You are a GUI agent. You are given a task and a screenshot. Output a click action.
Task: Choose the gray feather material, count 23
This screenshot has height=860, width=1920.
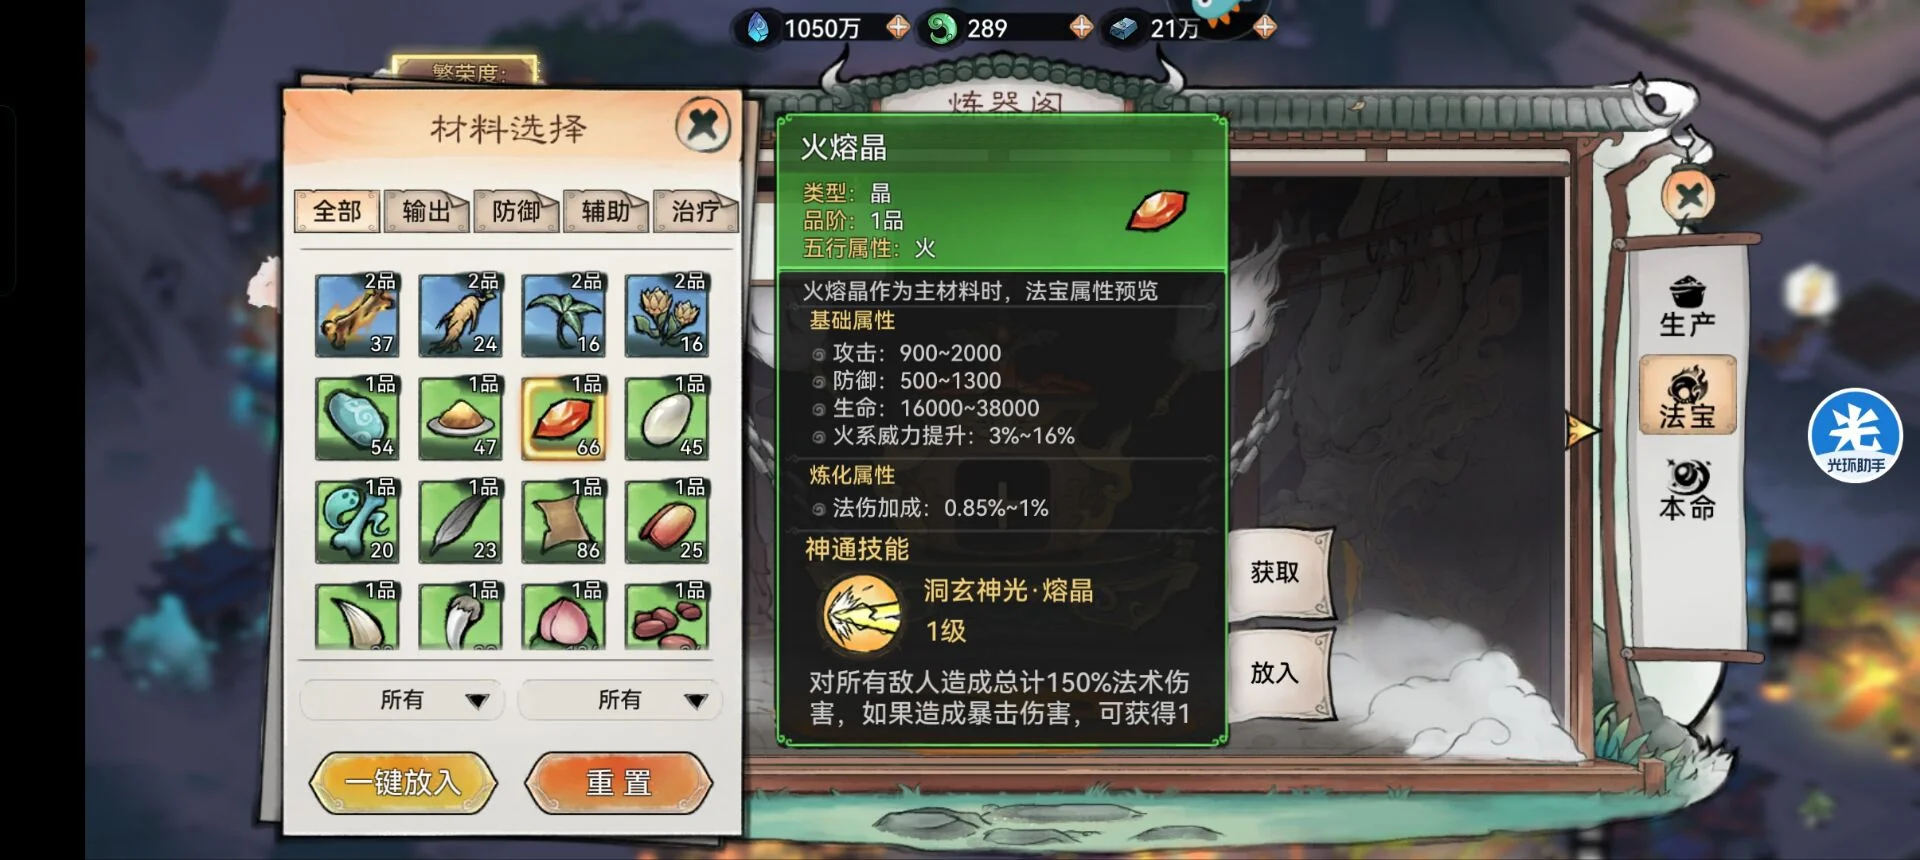(x=460, y=521)
